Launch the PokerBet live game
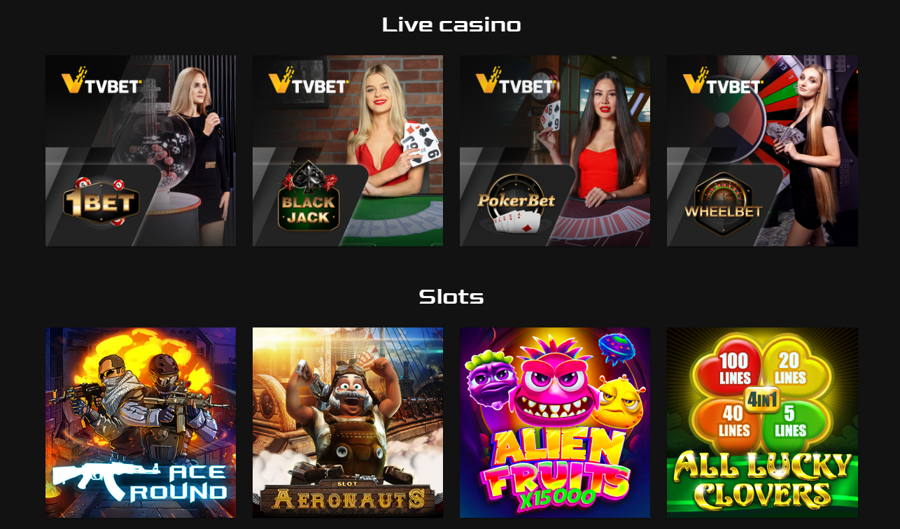 coord(555,150)
